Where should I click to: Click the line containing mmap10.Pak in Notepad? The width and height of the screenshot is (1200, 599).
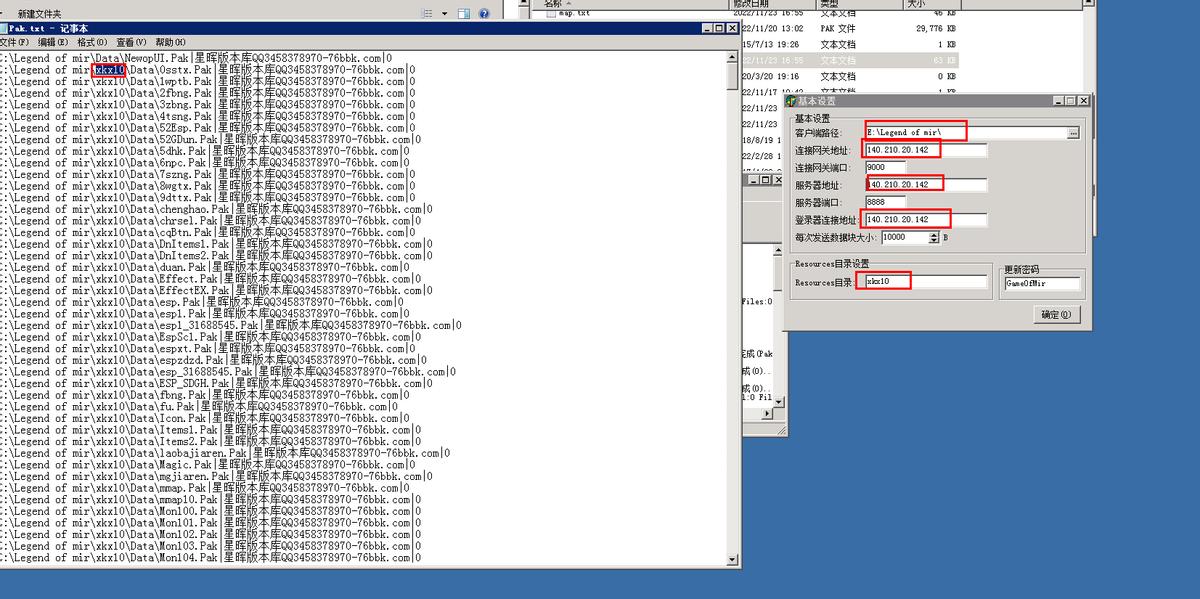[211, 499]
